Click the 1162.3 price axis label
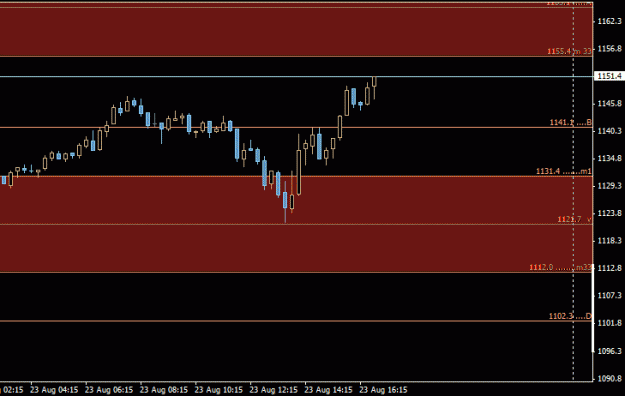Image resolution: width=625 pixels, height=396 pixels. [x=609, y=21]
